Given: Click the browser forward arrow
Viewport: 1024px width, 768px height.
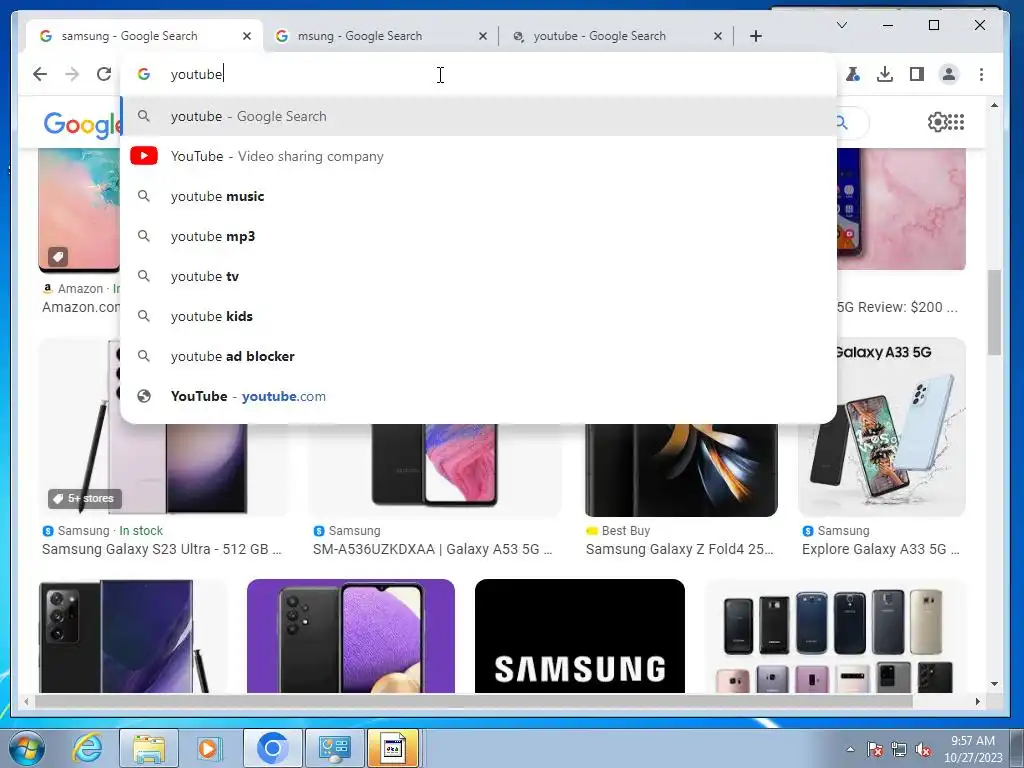Looking at the screenshot, I should pos(72,74).
